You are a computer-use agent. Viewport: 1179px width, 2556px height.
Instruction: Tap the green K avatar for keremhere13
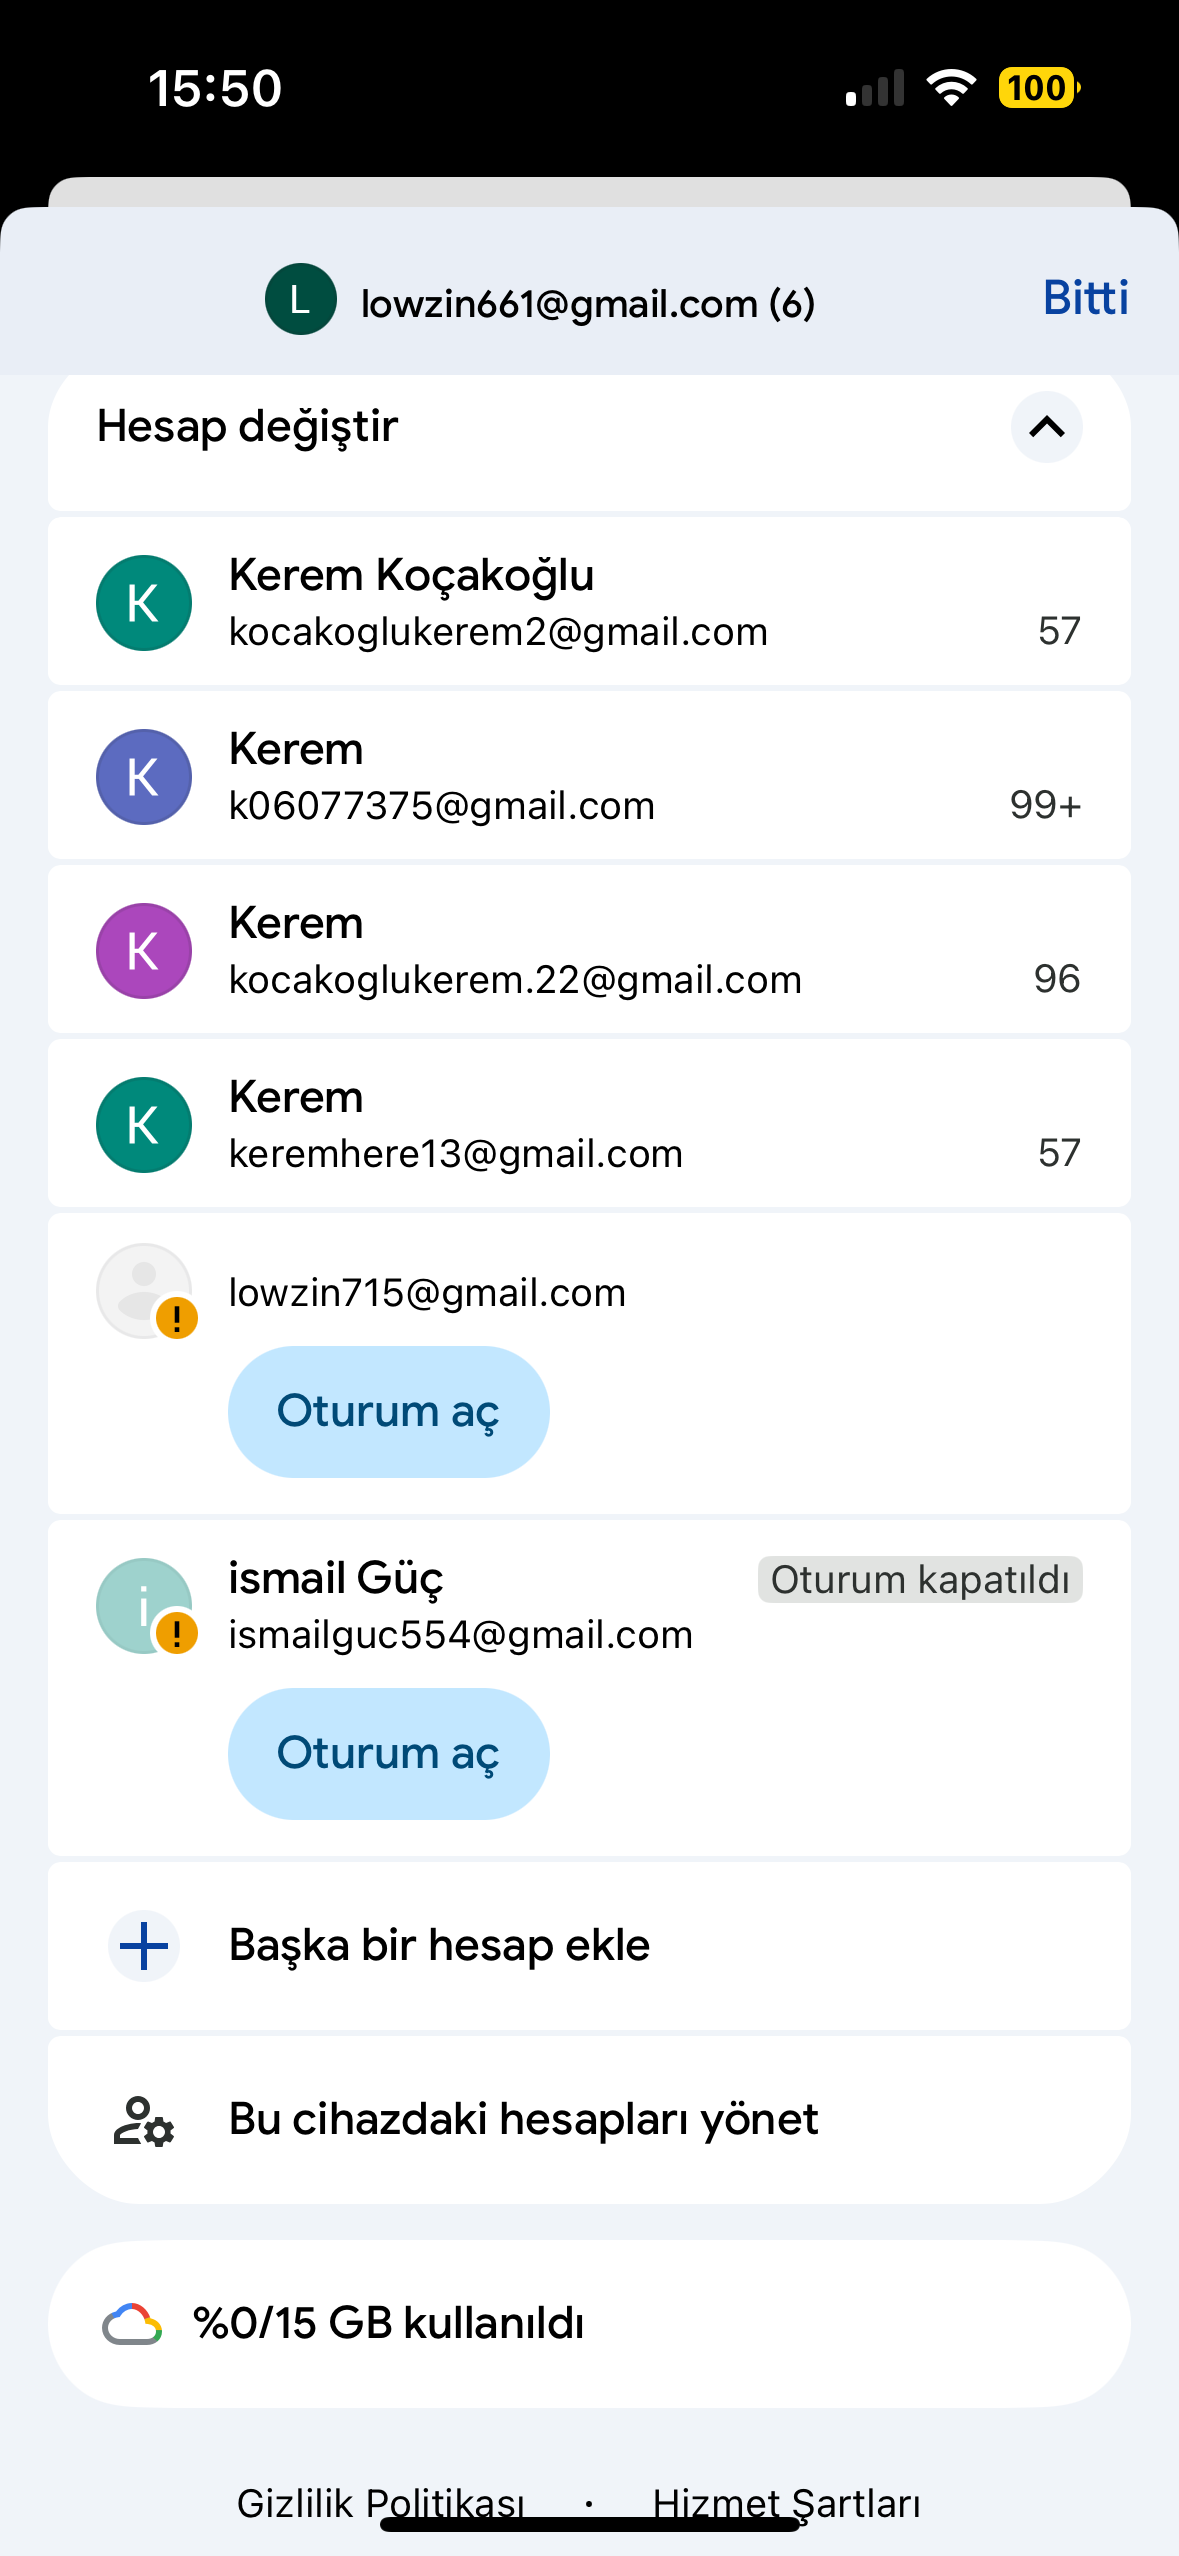(144, 1125)
